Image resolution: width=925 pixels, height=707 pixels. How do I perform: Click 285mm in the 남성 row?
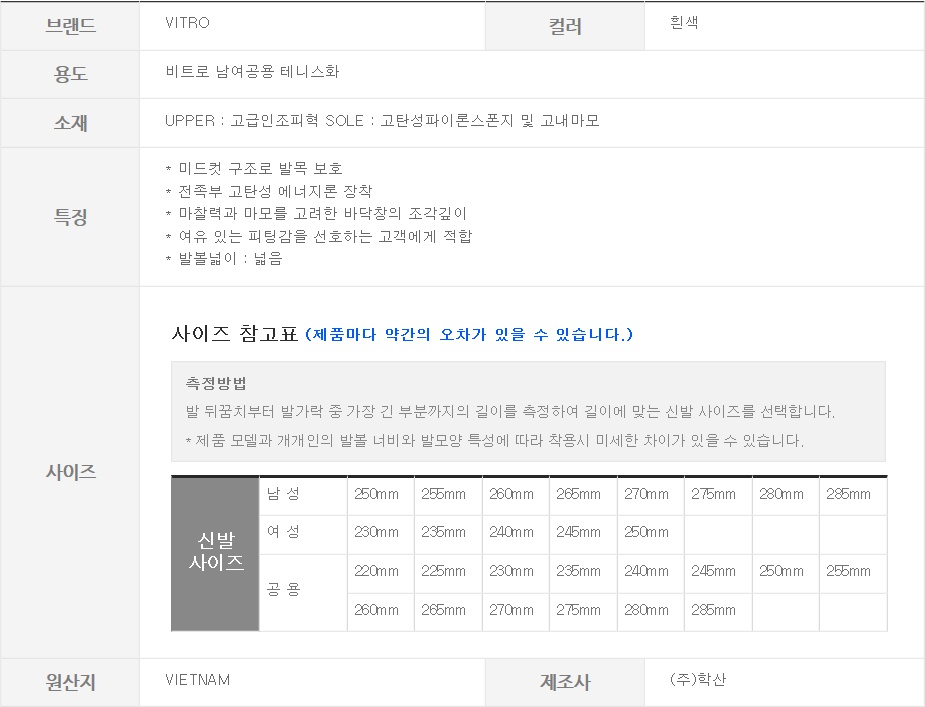click(848, 494)
